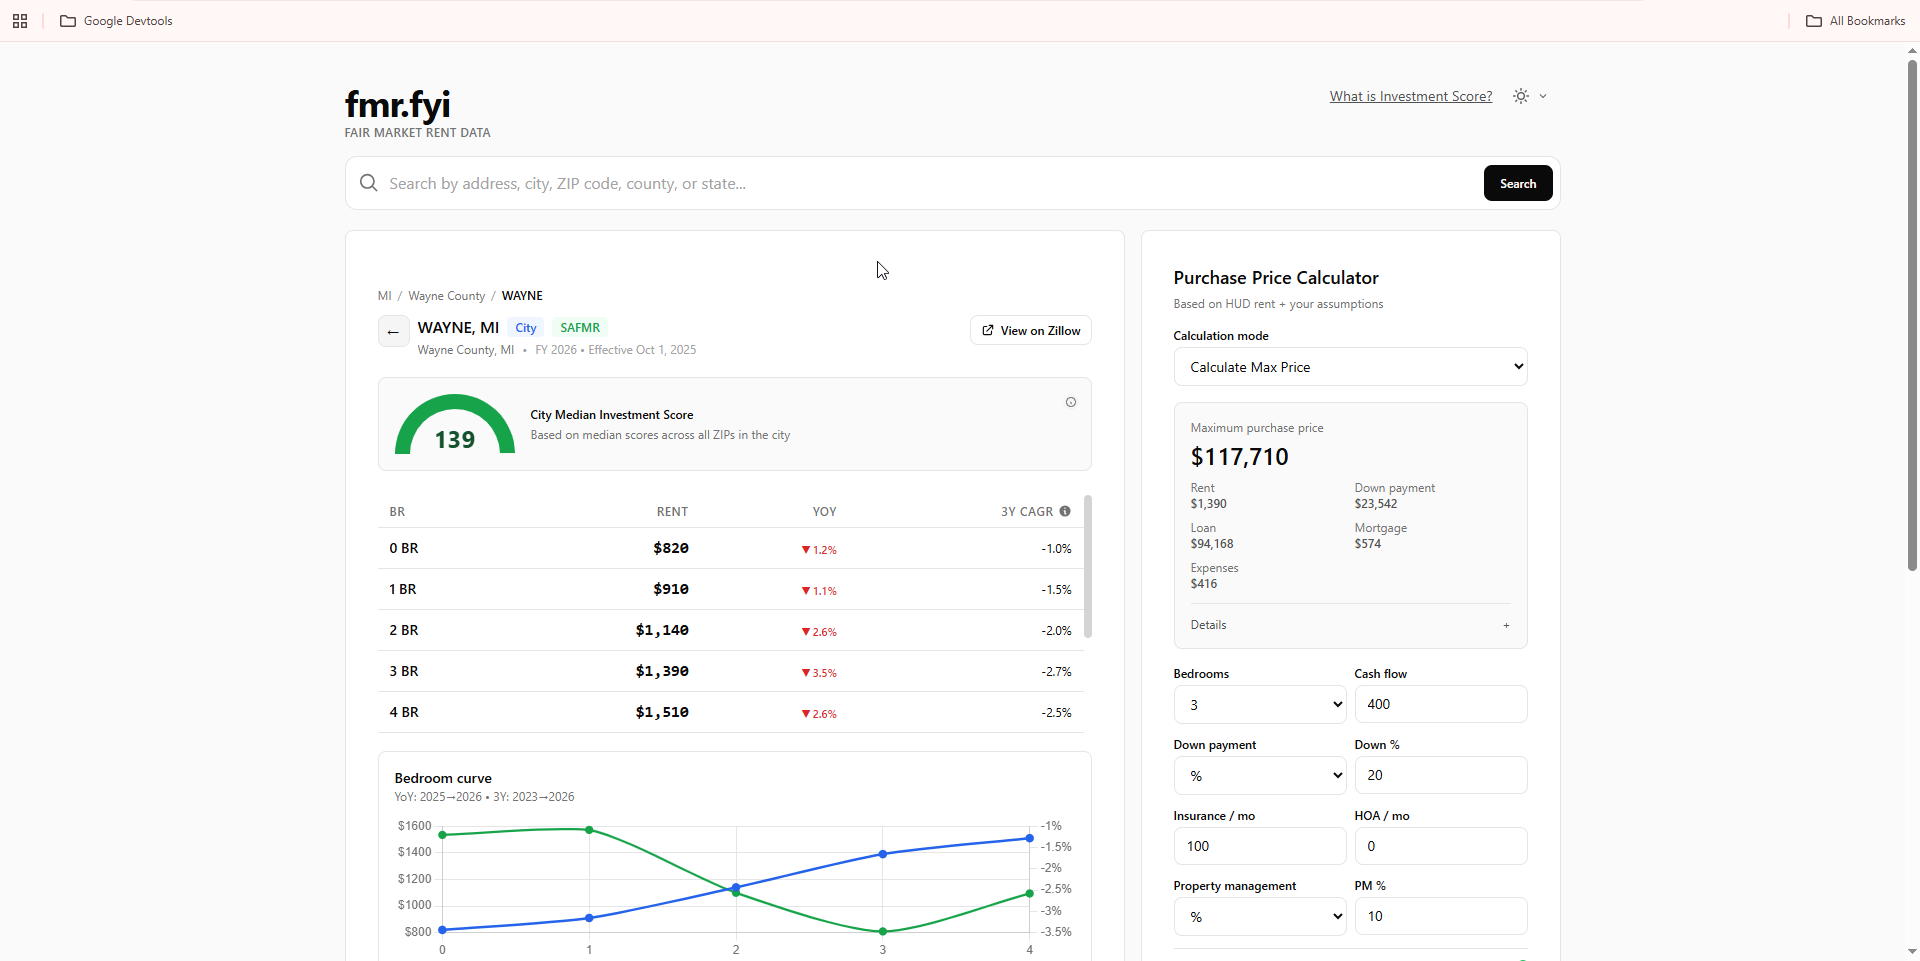Expand the Details plus sign
Screen dimensions: 1920x961
(1506, 625)
